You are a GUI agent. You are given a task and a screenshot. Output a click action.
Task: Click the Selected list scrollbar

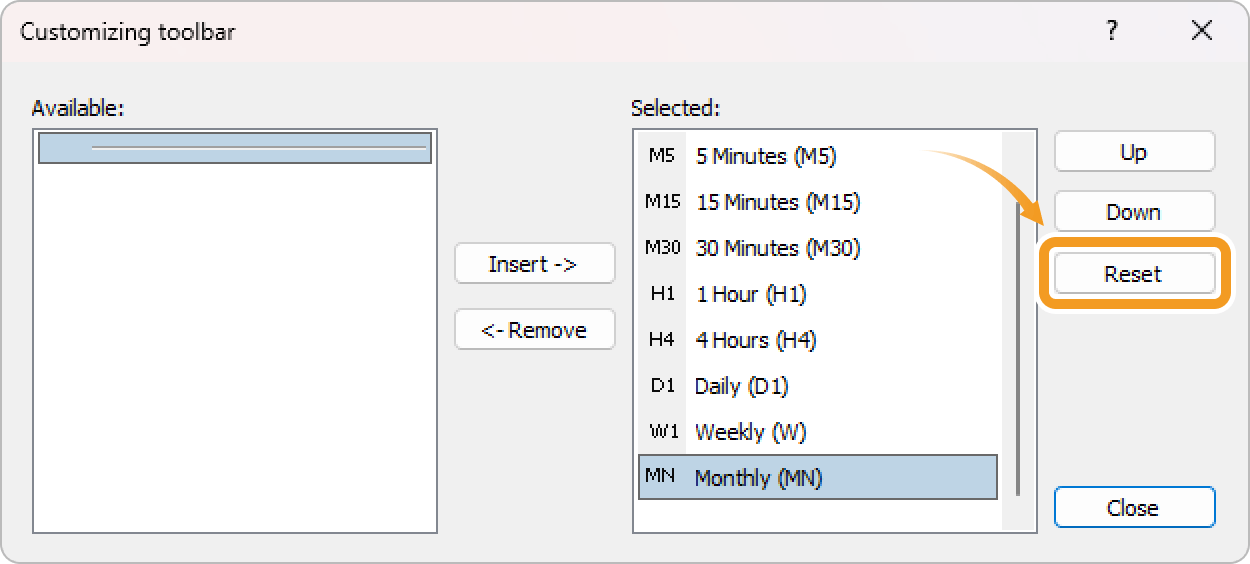point(1018,348)
